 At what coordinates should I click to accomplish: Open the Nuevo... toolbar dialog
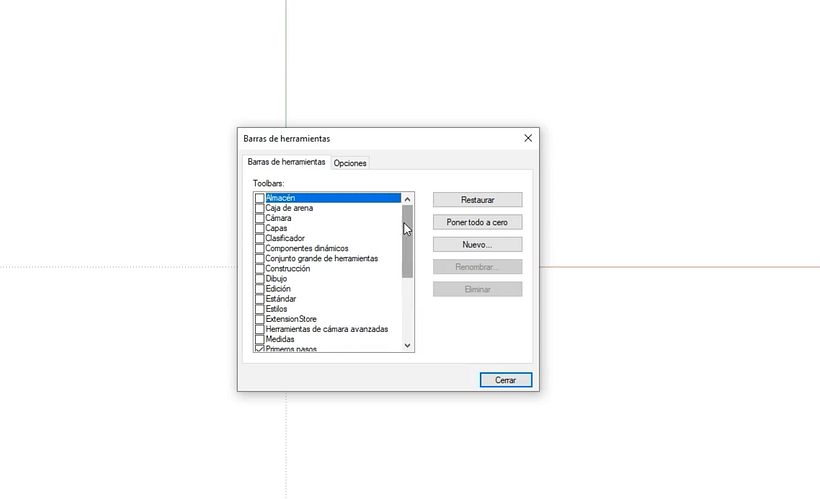coord(477,245)
